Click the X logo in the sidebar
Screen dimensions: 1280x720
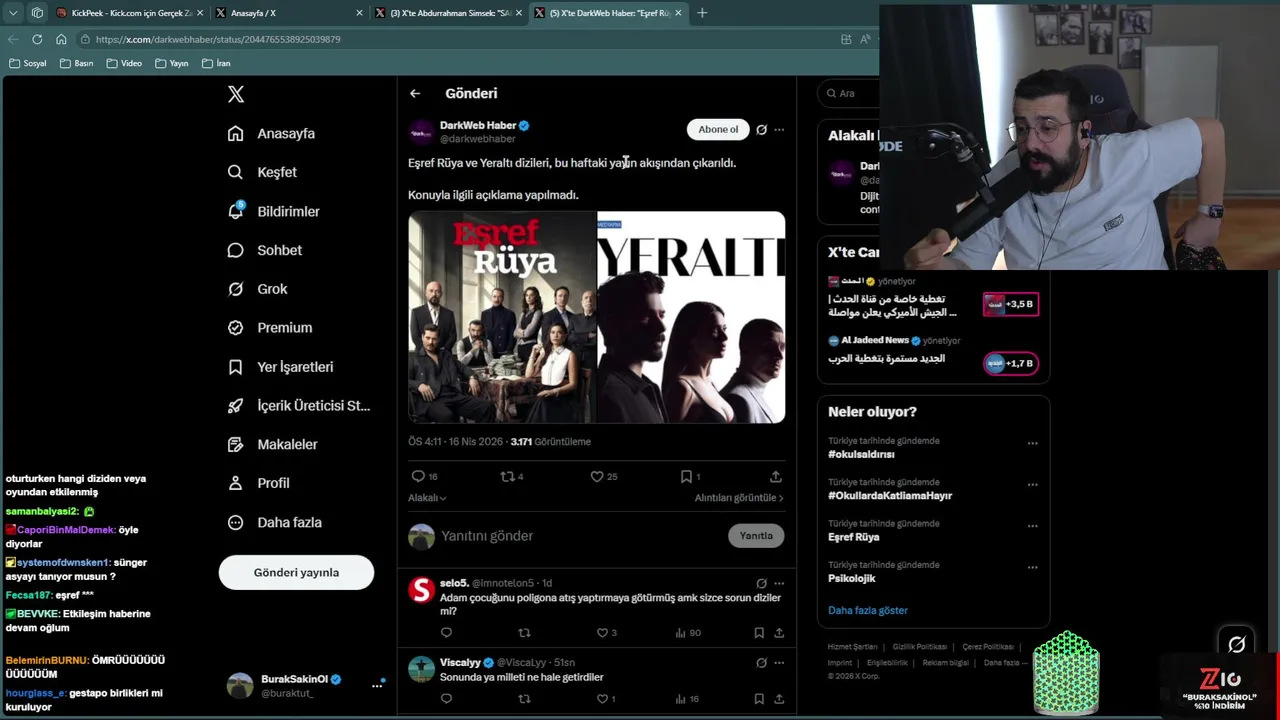236,94
